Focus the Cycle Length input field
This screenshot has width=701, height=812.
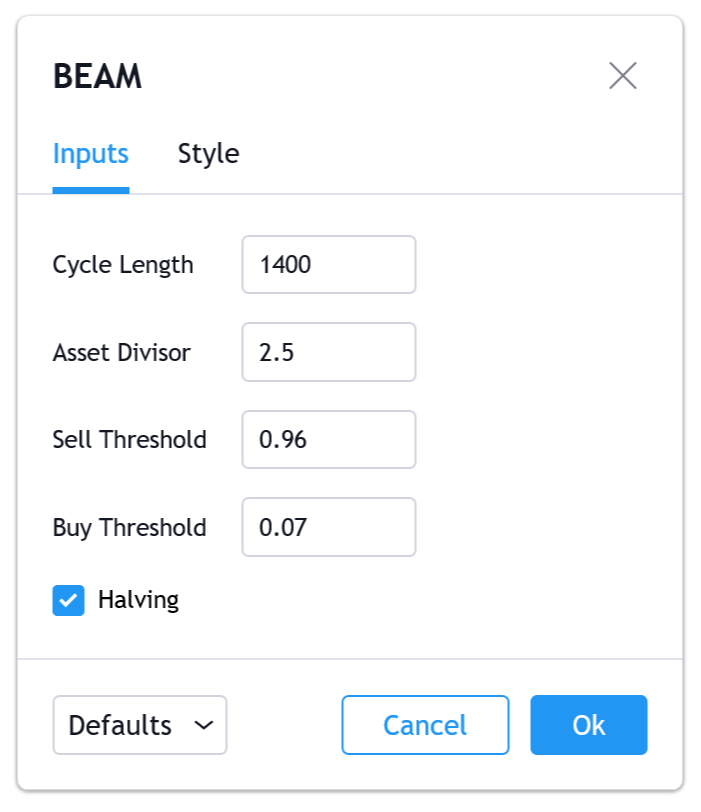tap(328, 265)
